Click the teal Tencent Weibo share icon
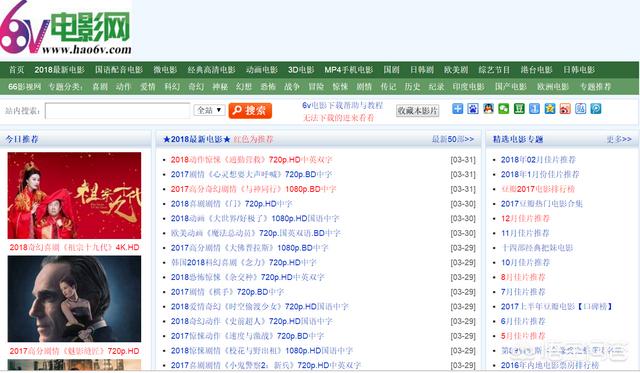Viewport: 640px width, 373px height. tap(596, 109)
